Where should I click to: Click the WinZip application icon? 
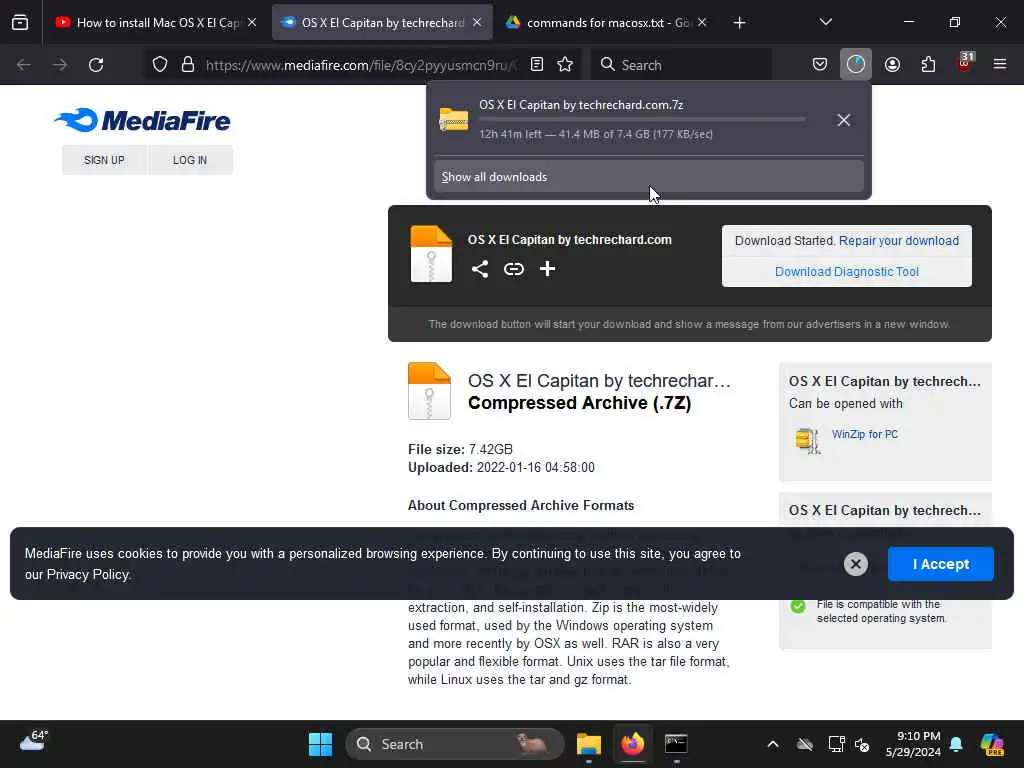(x=807, y=440)
